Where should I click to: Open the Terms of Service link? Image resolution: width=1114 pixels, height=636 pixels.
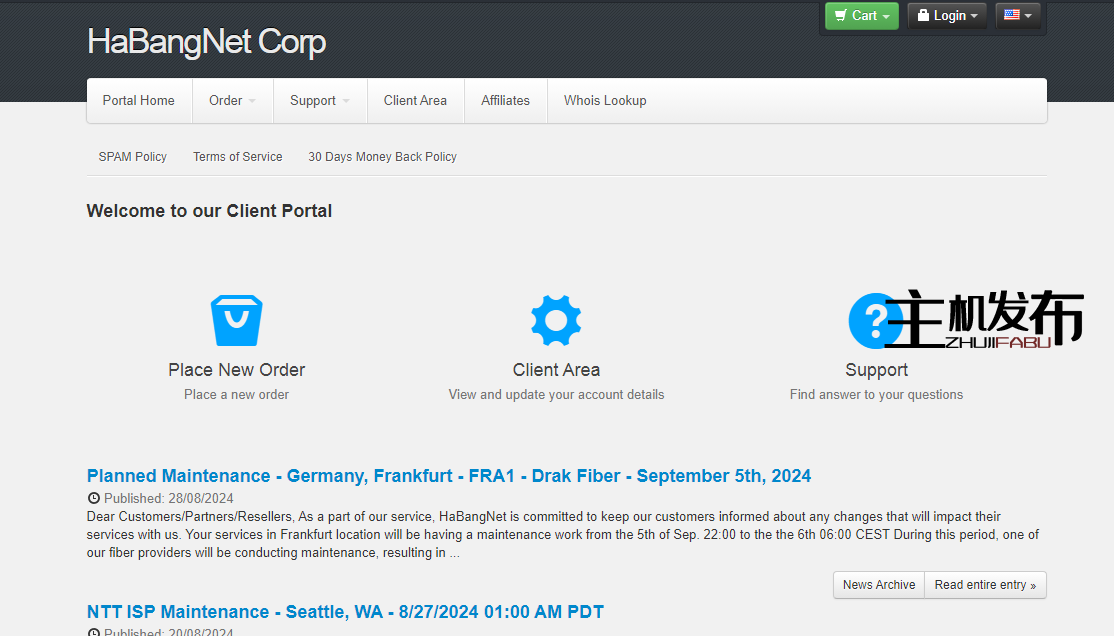(238, 157)
